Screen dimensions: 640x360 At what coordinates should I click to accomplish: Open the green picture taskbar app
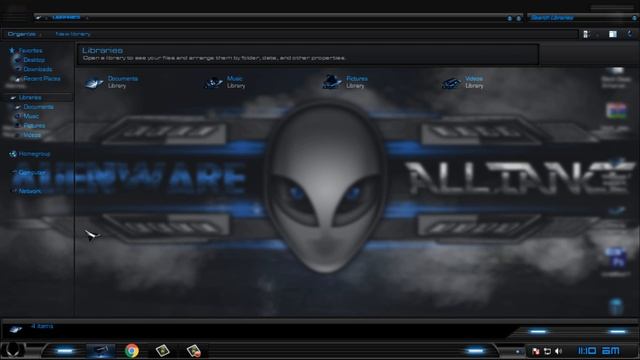click(162, 351)
